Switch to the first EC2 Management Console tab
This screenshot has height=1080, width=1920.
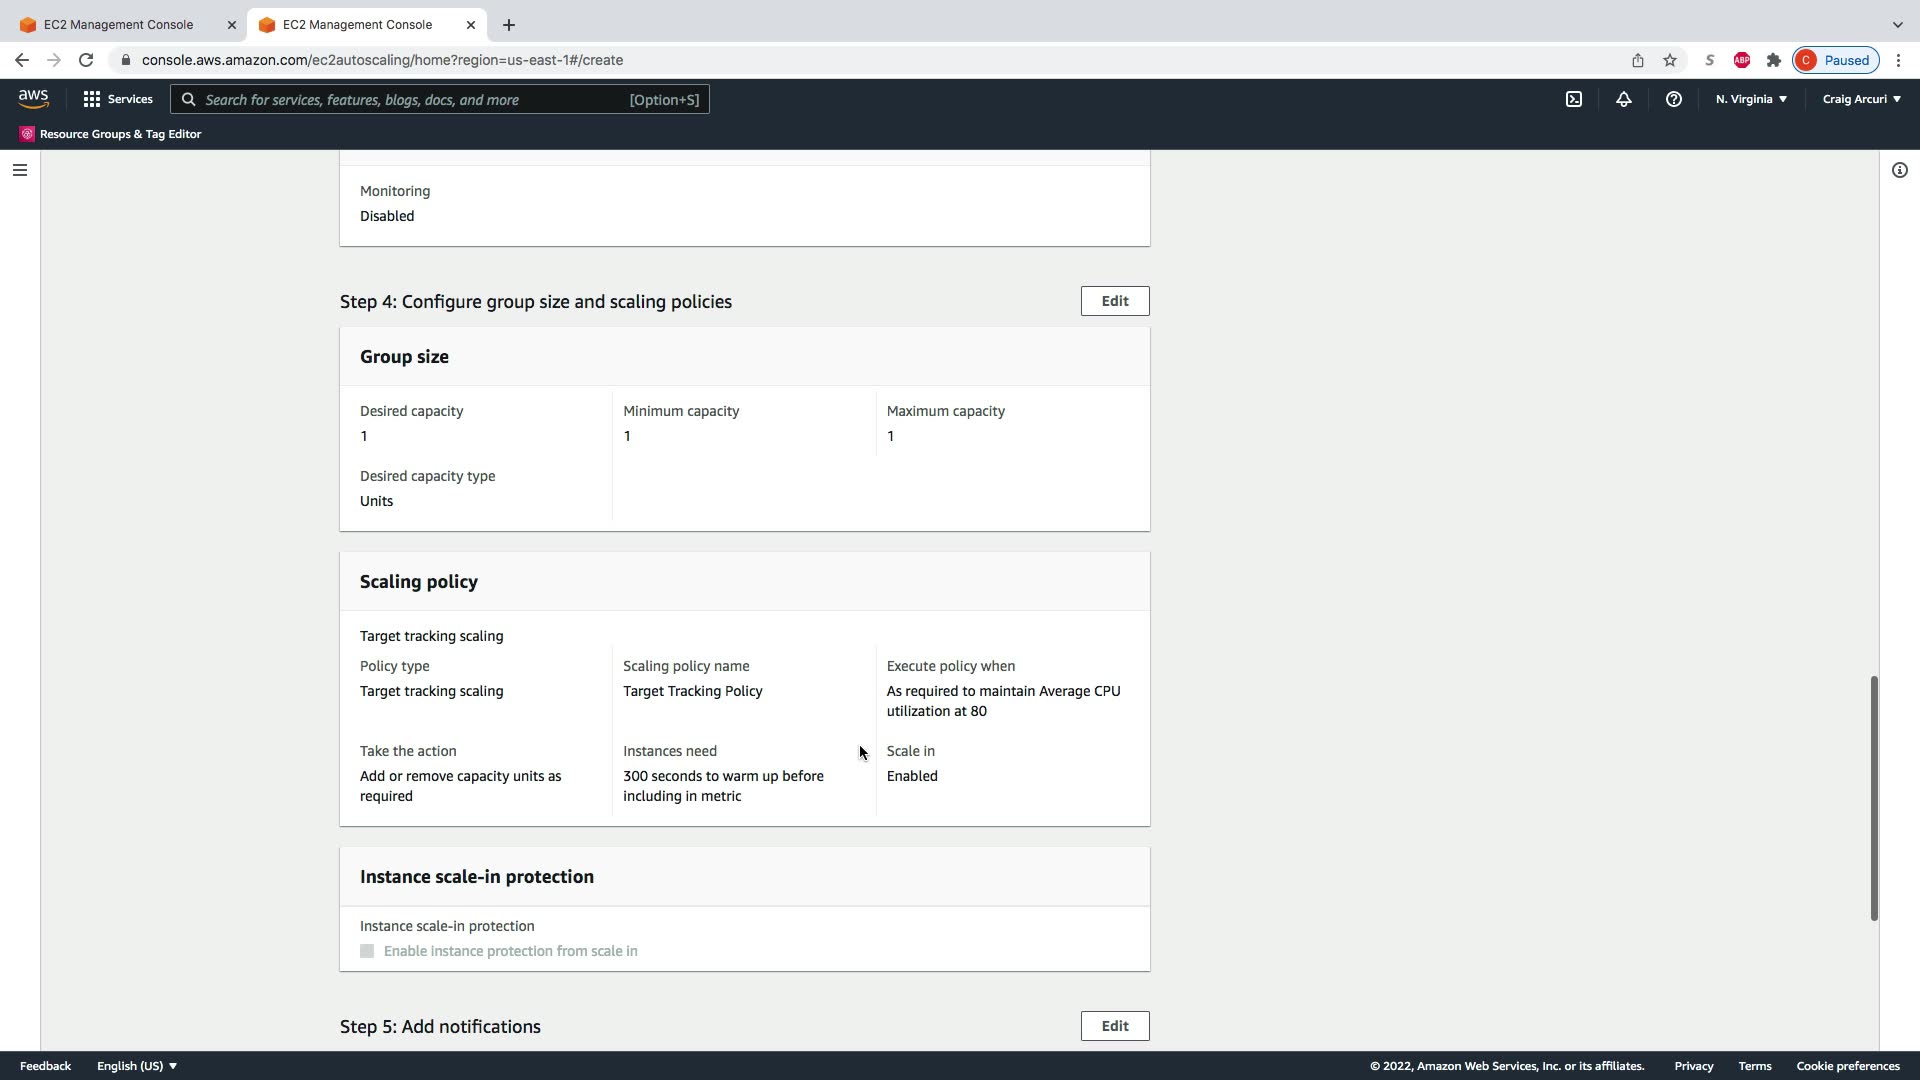click(118, 24)
